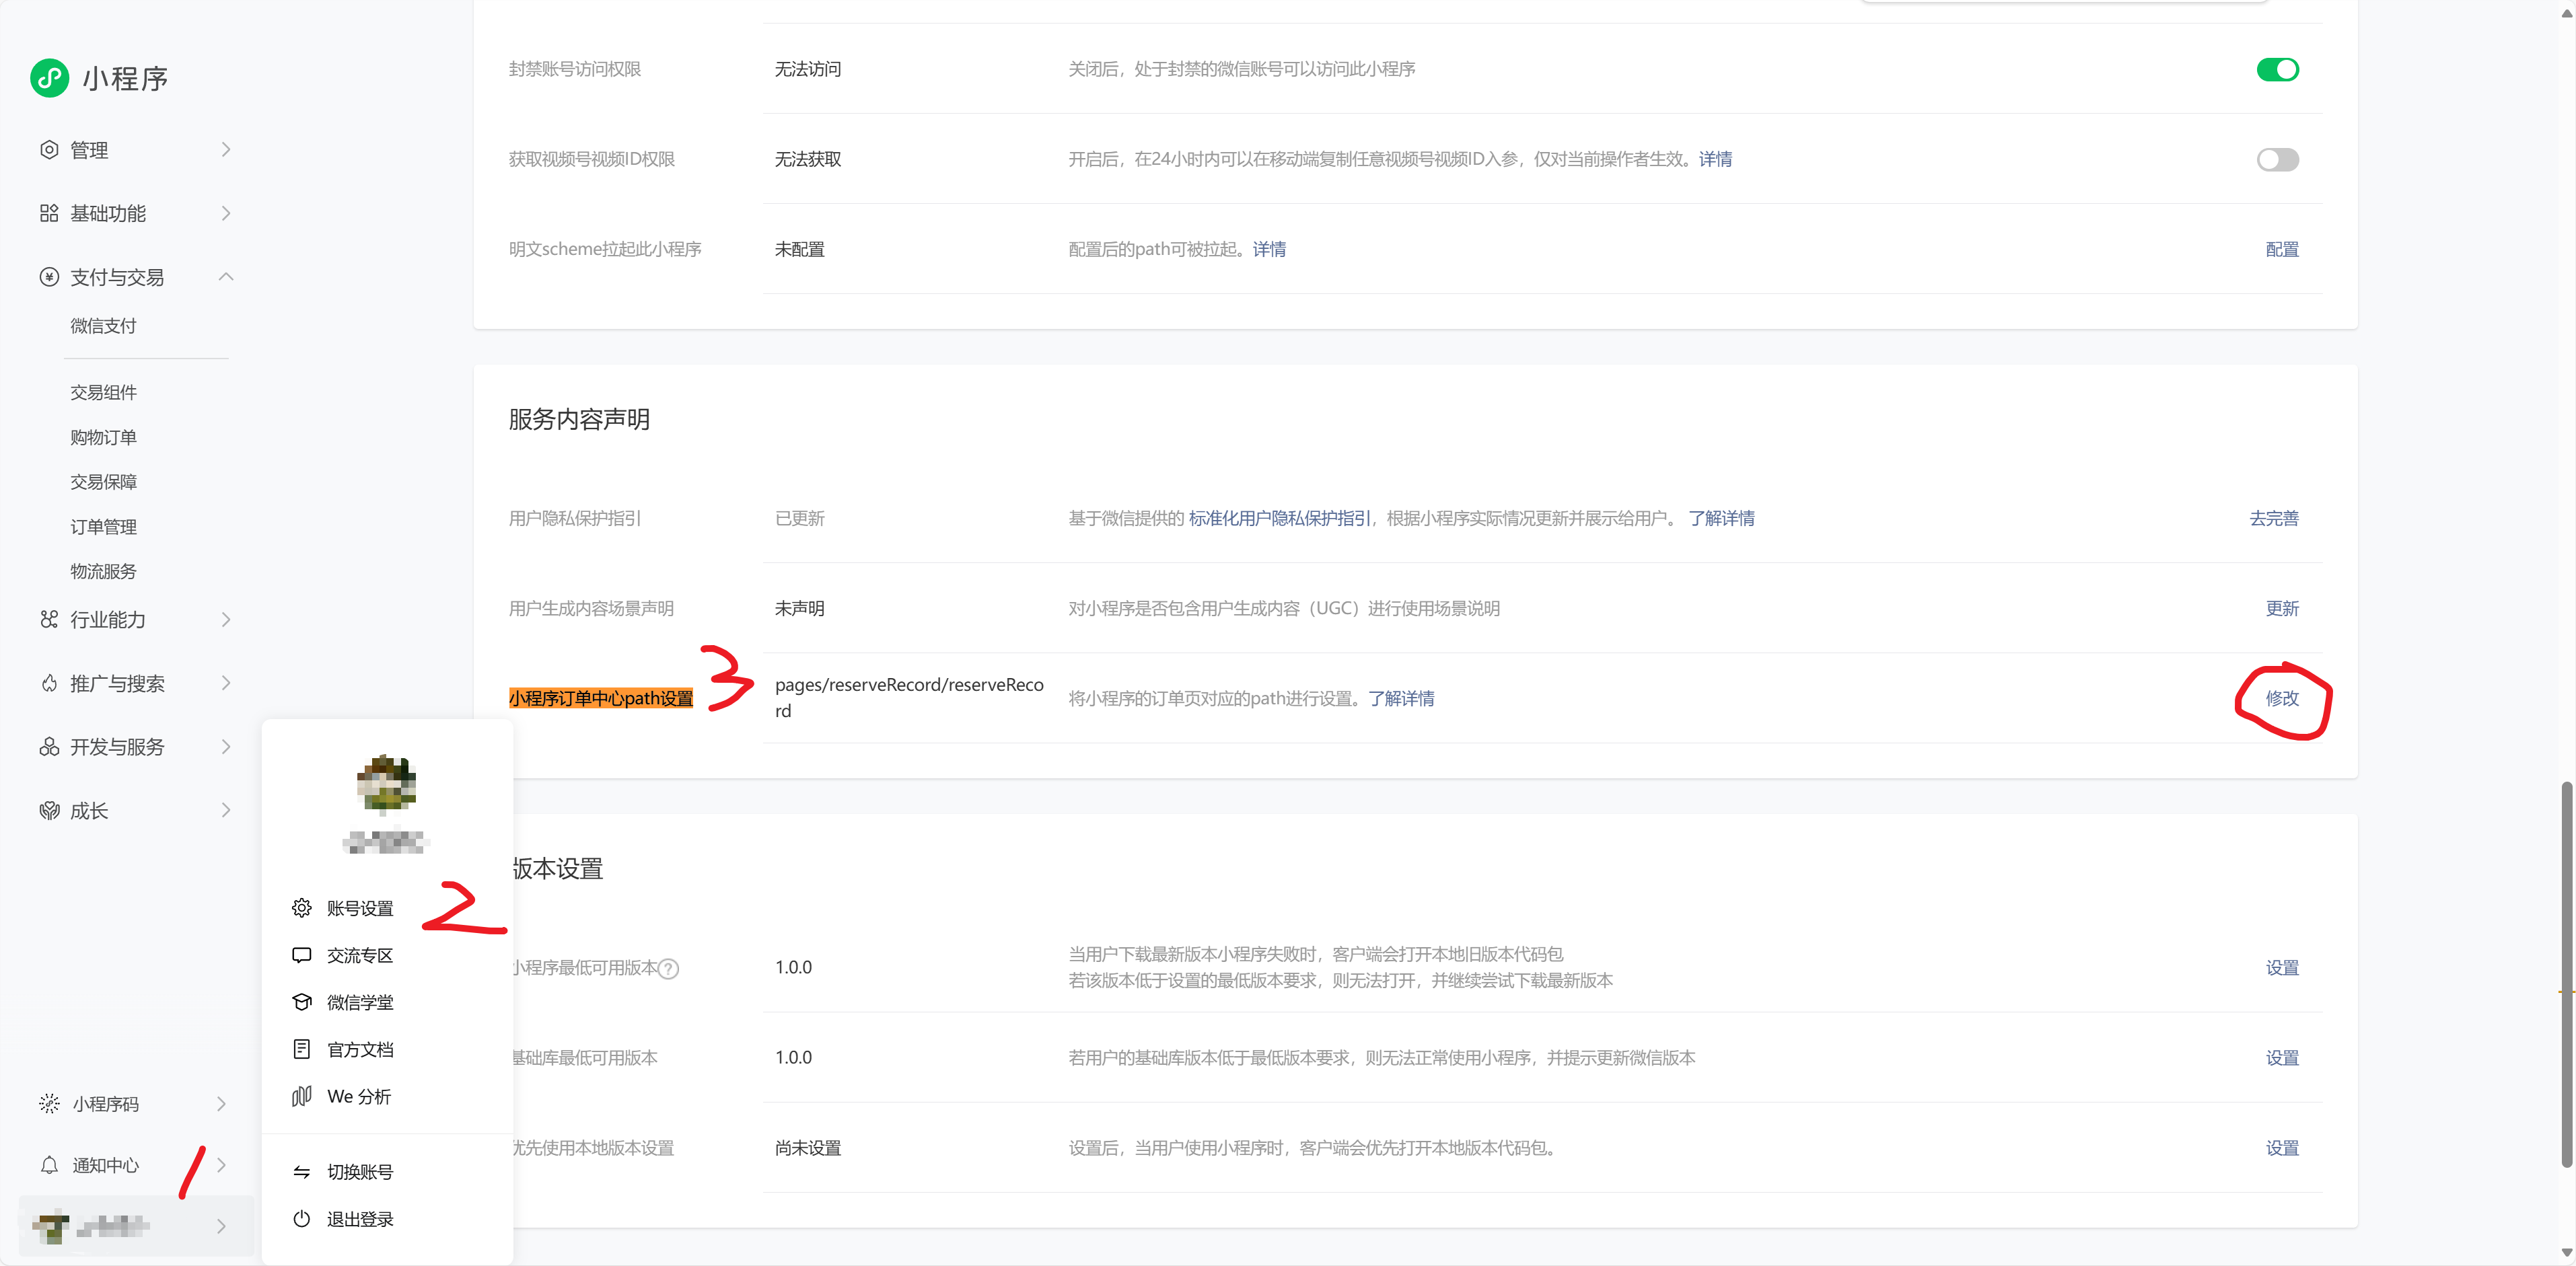Click the gear icon next to 账号设置

pyautogui.click(x=301, y=908)
